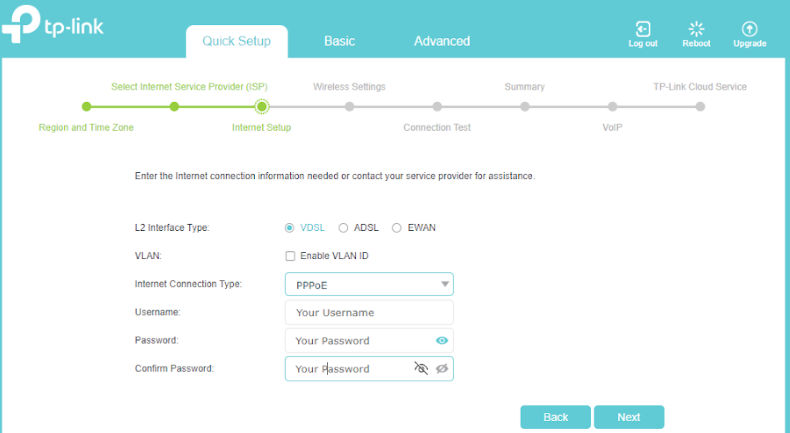The width and height of the screenshot is (790, 433).
Task: Select the VDSL radio button
Action: coord(289,228)
